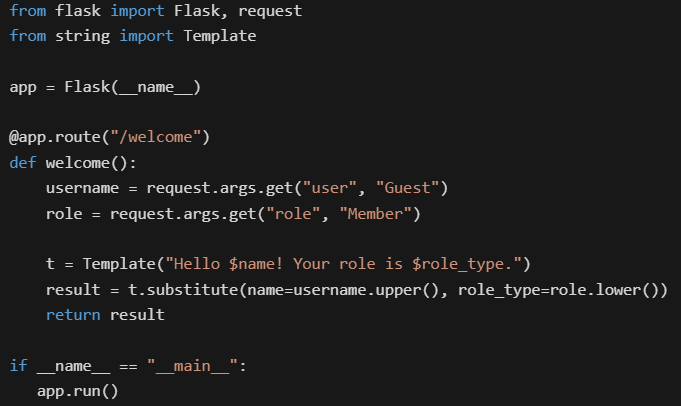681x406 pixels.
Task: Click the "role" argument string
Action: pos(293,214)
